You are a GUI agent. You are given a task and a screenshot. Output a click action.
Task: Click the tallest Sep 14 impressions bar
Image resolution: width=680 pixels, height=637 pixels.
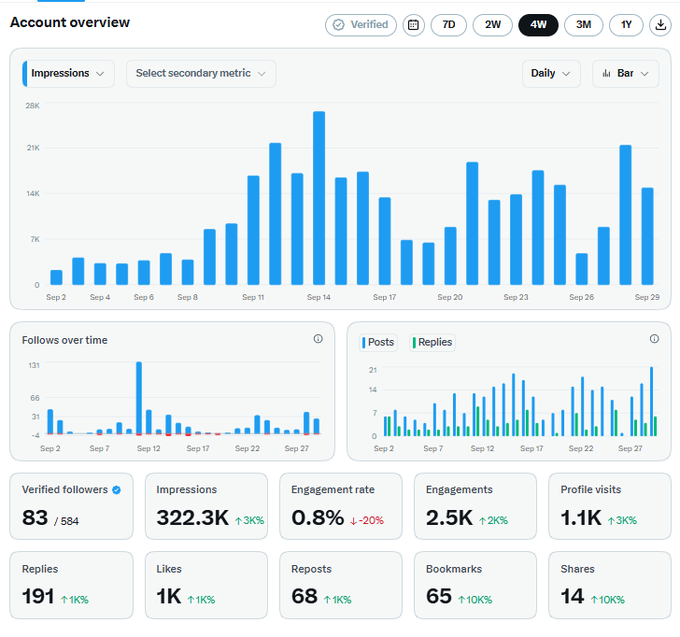319,198
